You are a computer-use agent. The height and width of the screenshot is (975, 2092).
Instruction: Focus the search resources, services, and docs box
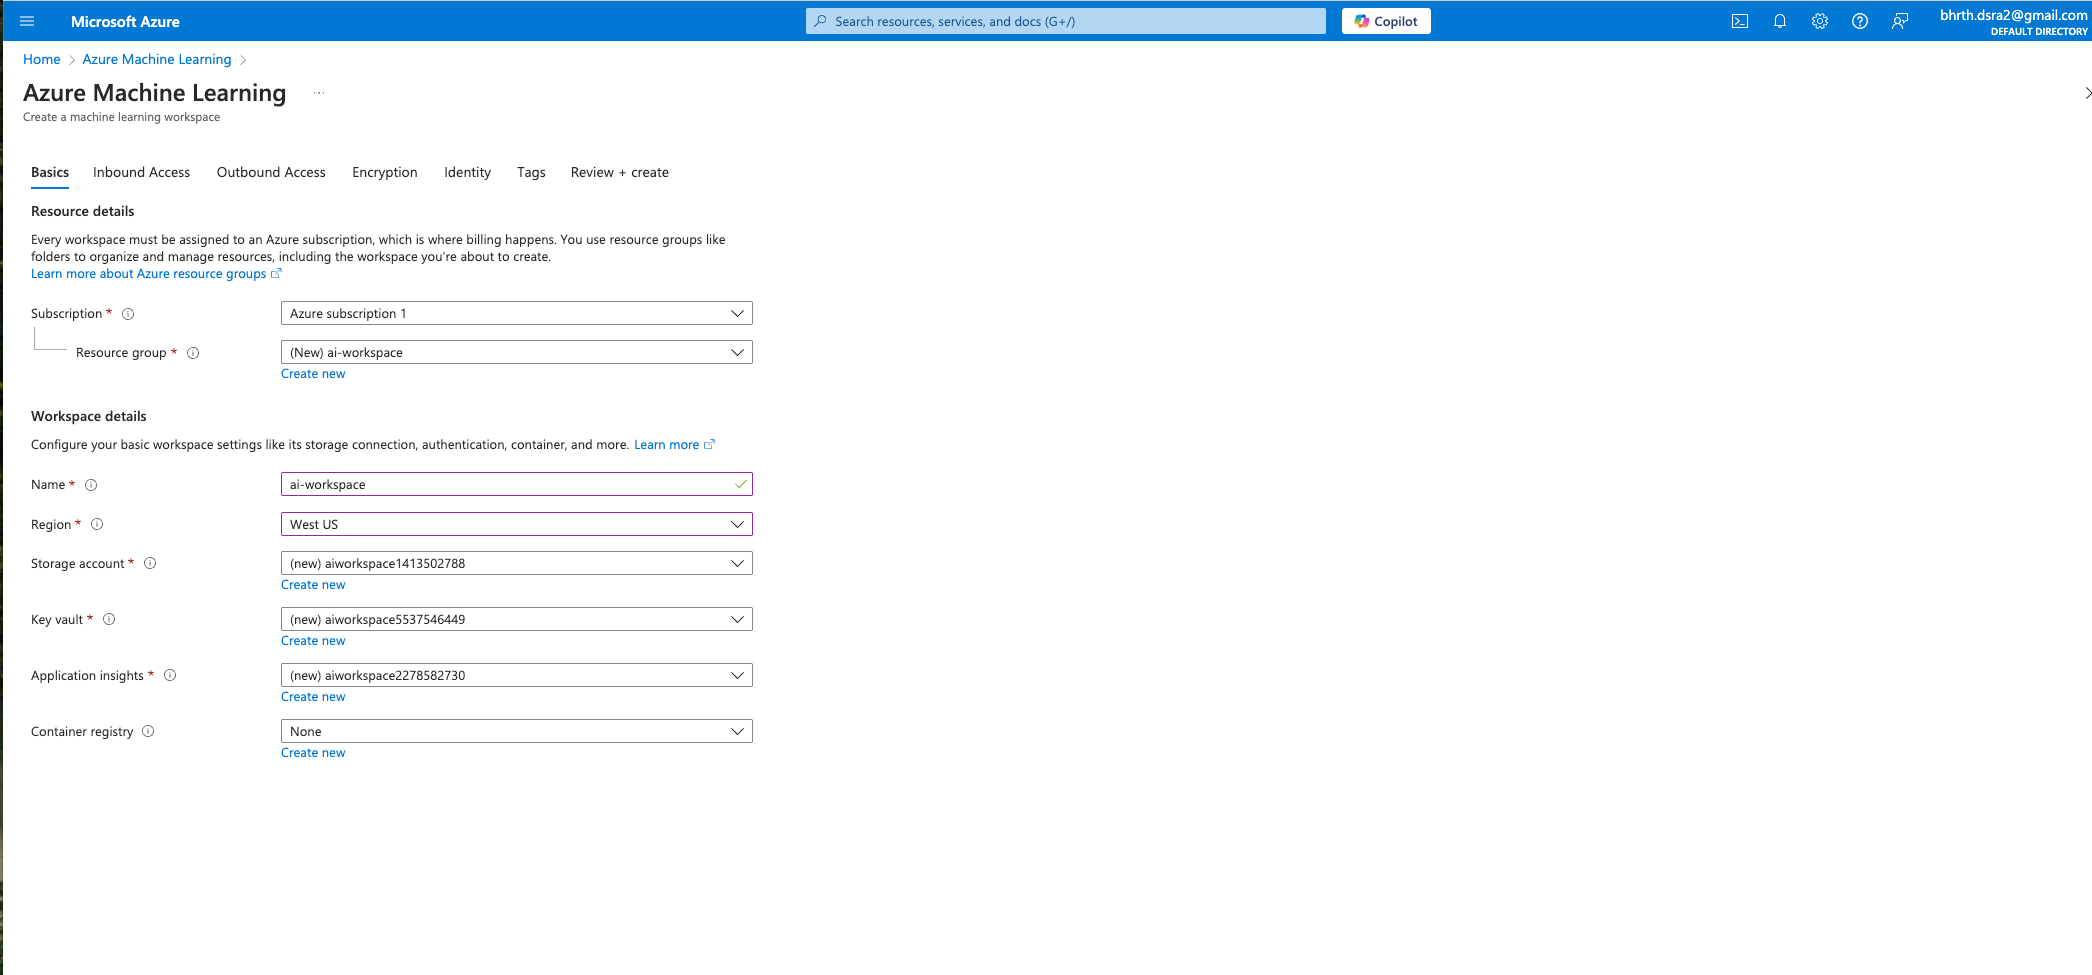pos(1066,21)
